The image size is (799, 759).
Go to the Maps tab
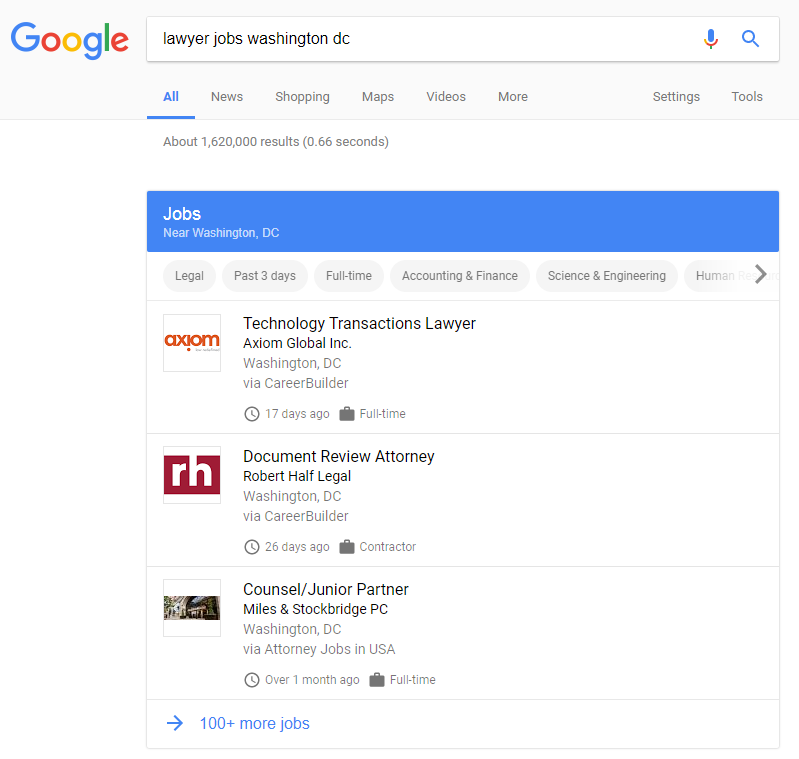pos(378,97)
